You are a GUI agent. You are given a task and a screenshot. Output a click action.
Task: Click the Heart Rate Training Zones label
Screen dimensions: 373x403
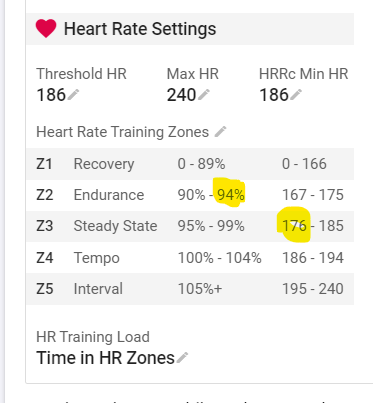[122, 132]
